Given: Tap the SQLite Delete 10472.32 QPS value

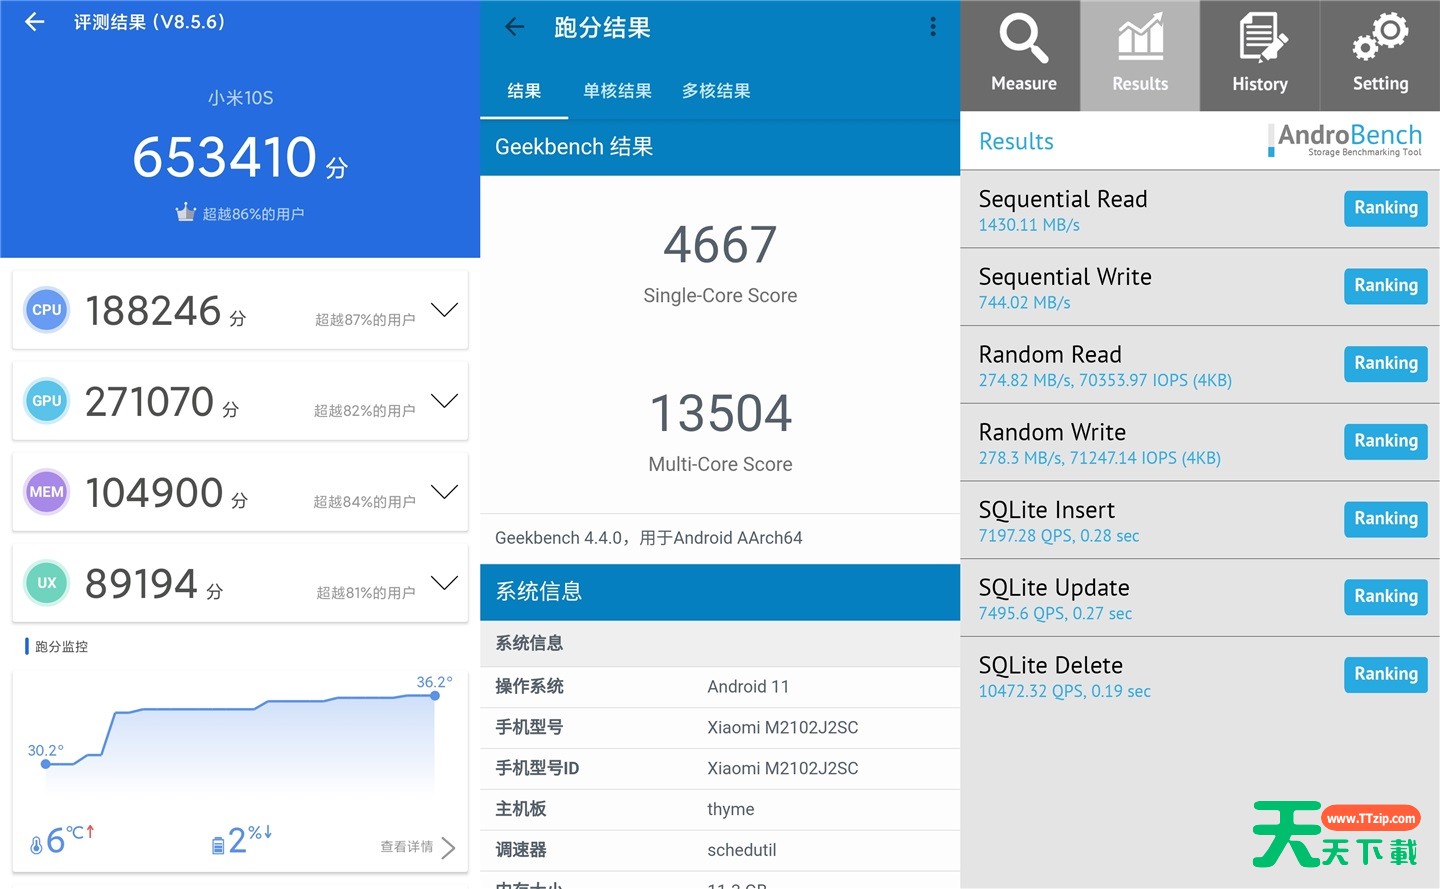Looking at the screenshot, I should [x=1064, y=691].
